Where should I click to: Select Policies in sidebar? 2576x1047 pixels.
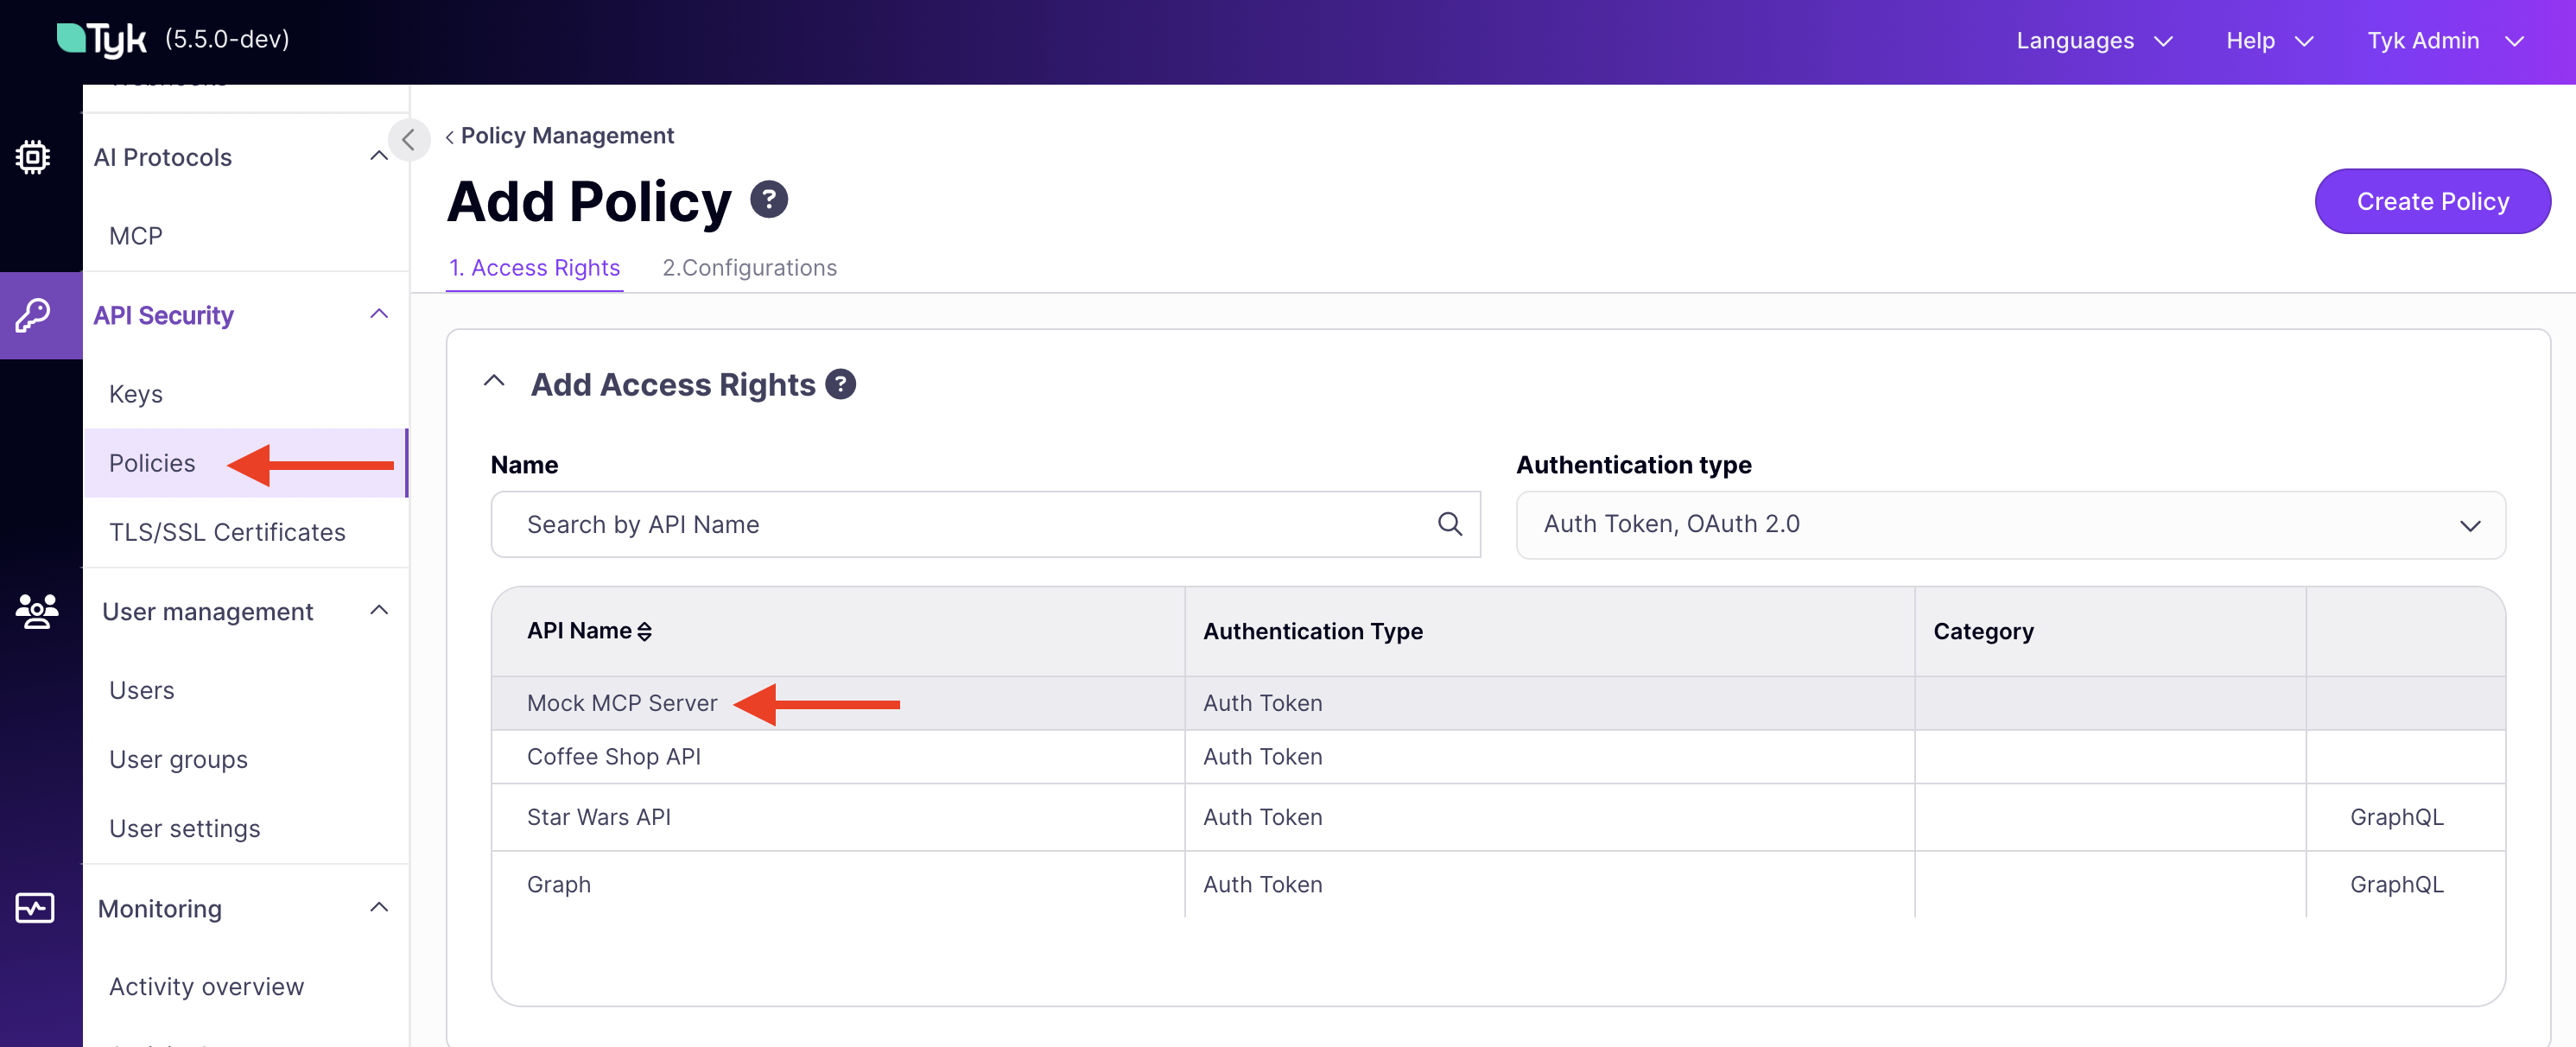coord(246,463)
